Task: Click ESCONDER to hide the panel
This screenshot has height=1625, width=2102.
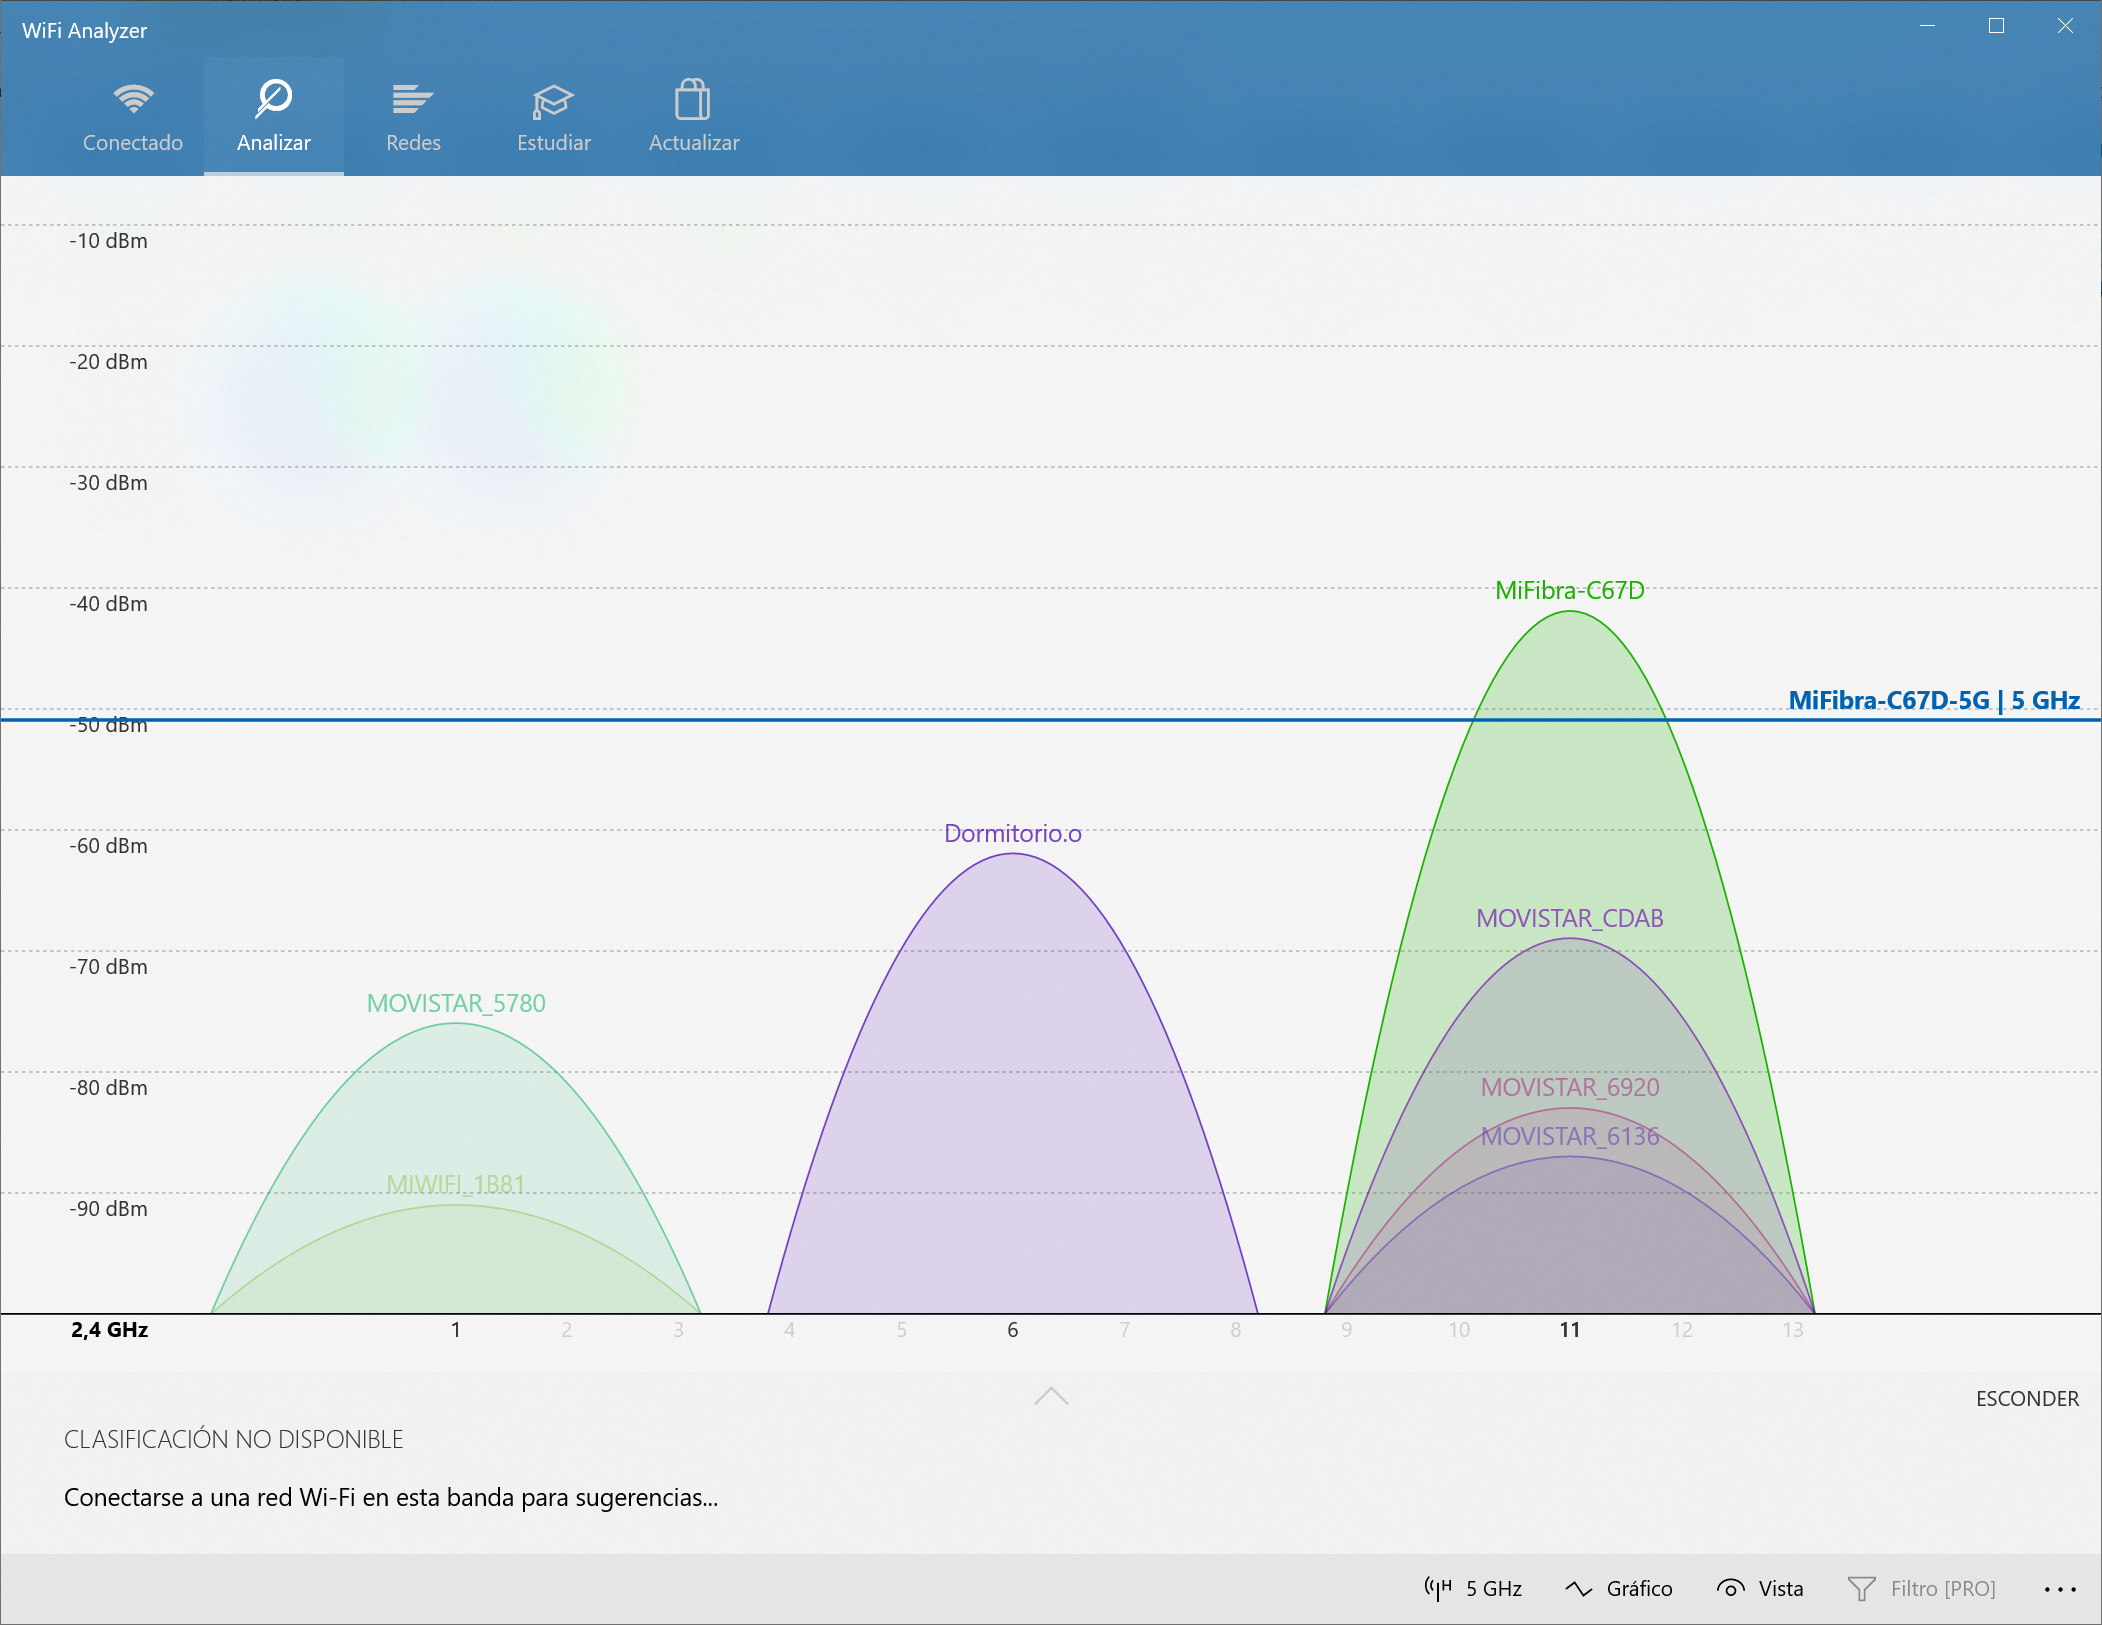Action: click(x=2026, y=1398)
